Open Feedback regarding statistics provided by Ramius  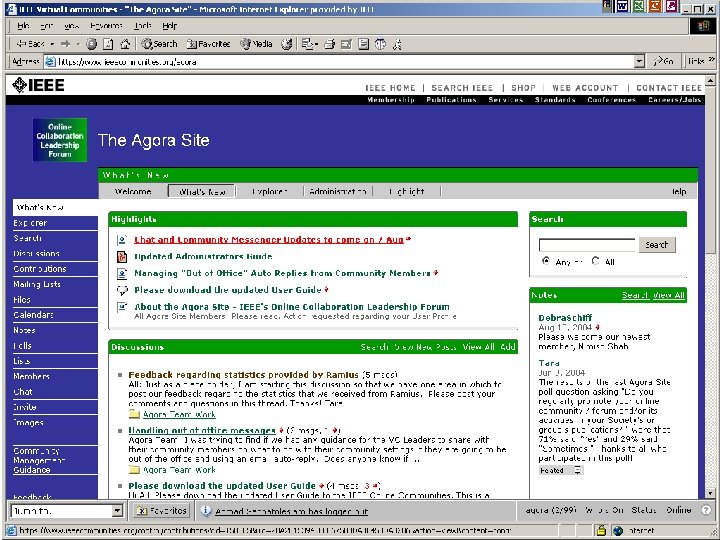tap(243, 375)
